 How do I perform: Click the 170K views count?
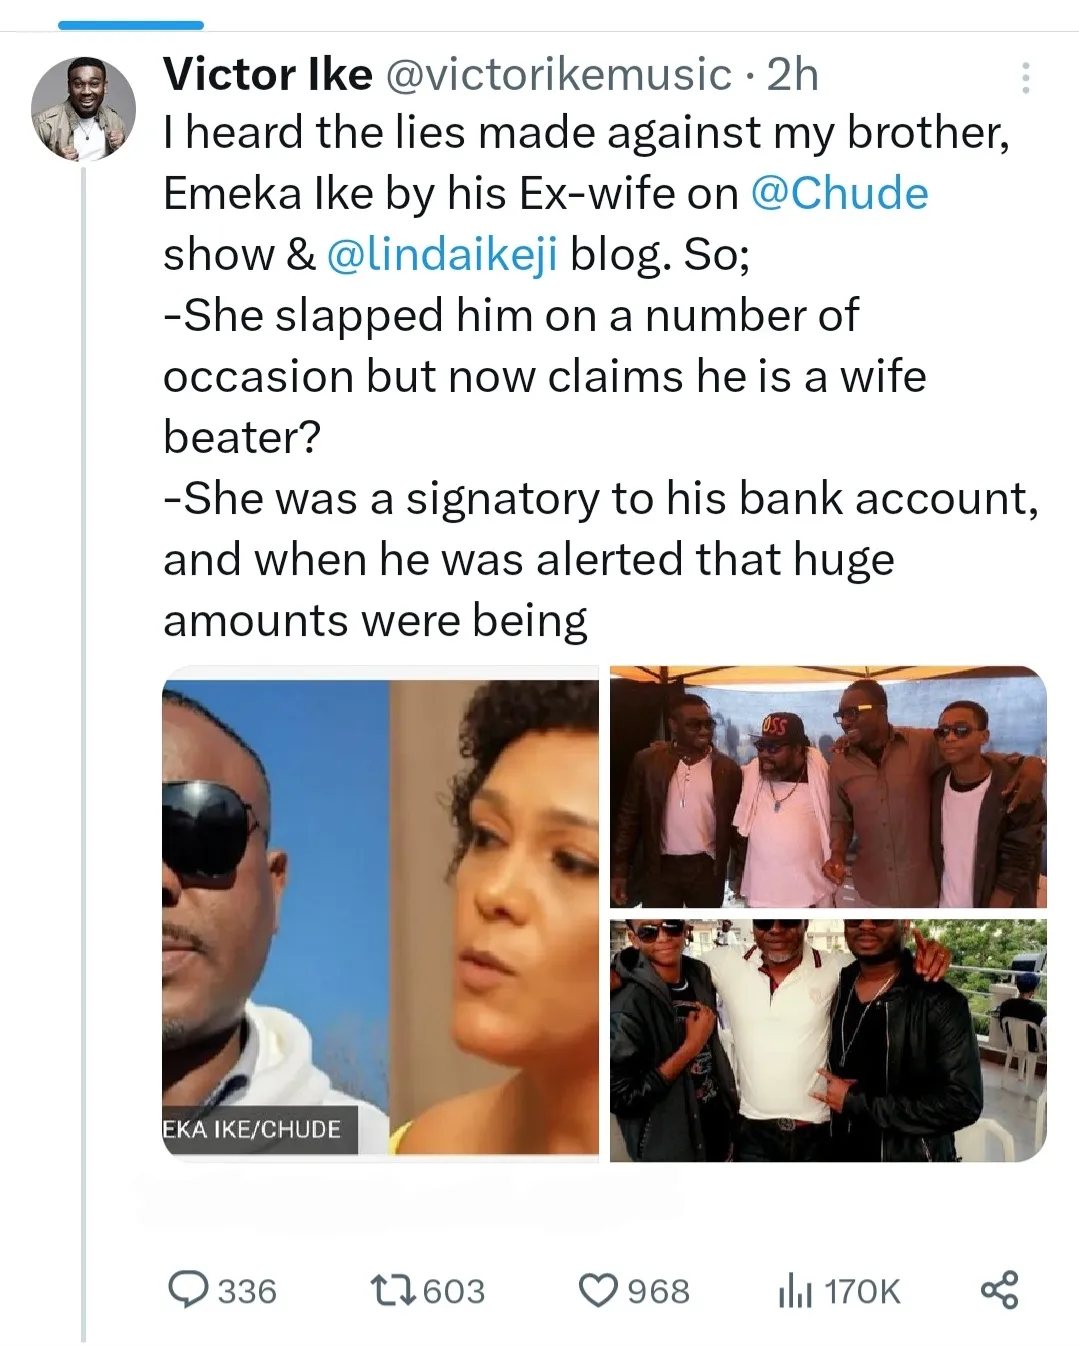863,1291
